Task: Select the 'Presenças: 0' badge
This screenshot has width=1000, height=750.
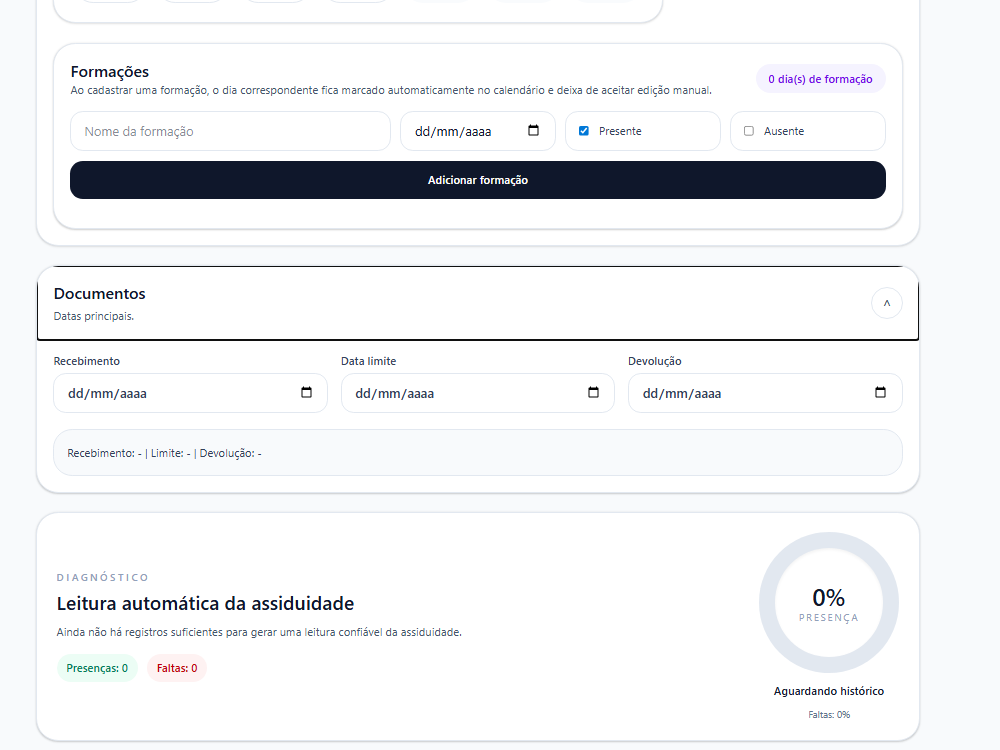Action: click(x=97, y=667)
